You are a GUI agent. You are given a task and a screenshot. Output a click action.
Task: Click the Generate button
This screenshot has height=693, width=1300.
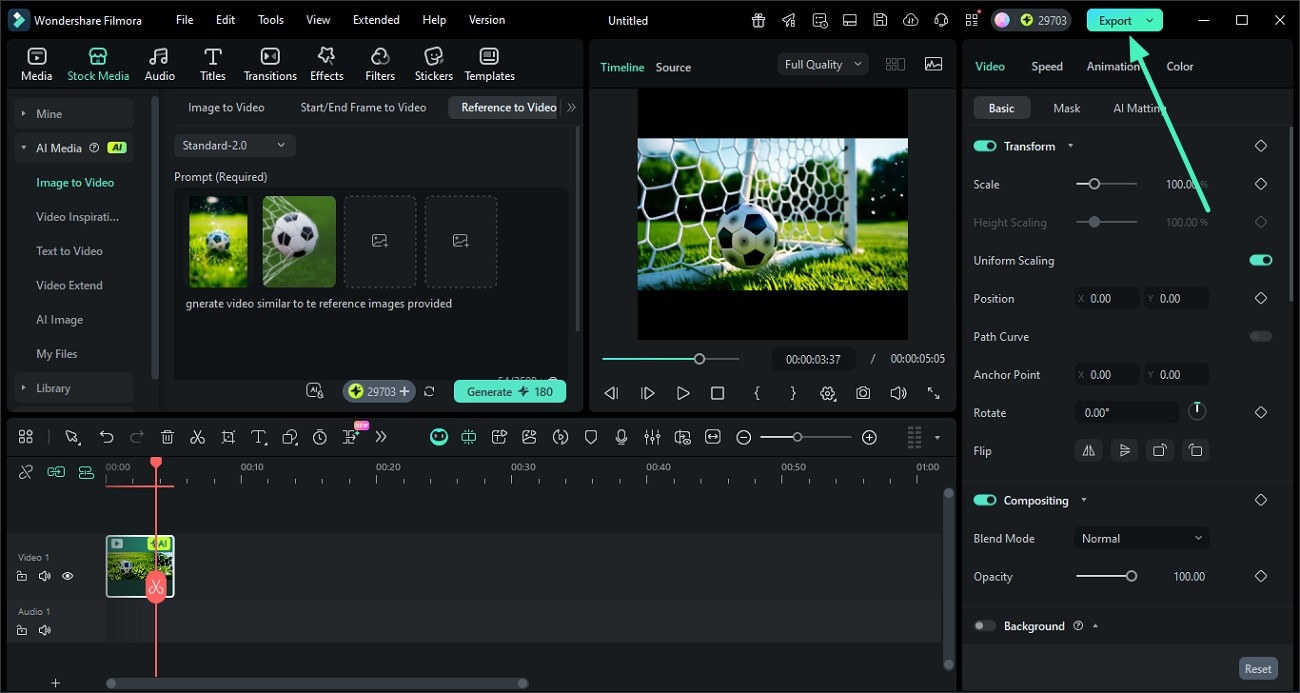click(x=510, y=391)
